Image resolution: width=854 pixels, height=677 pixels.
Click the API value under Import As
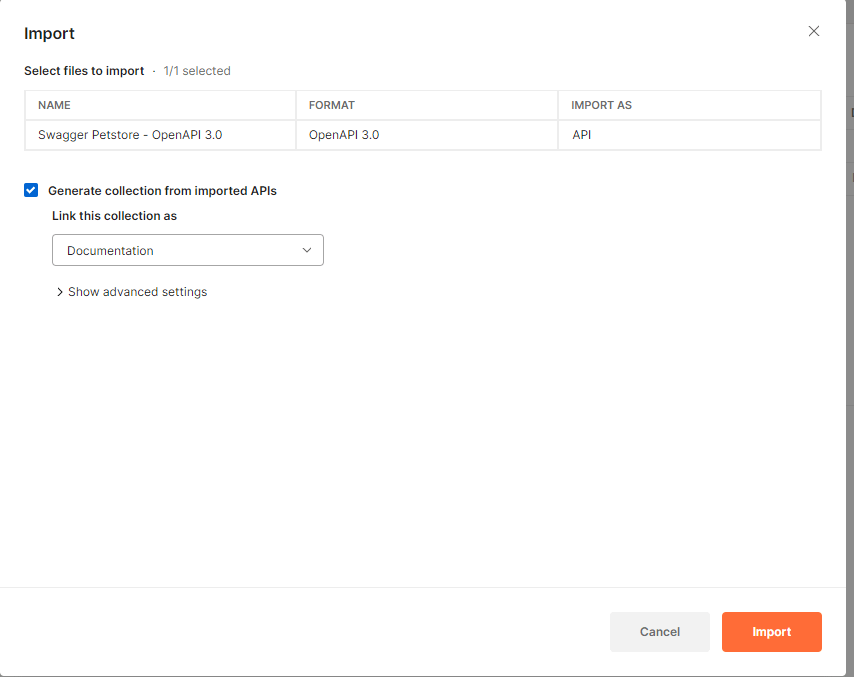582,135
